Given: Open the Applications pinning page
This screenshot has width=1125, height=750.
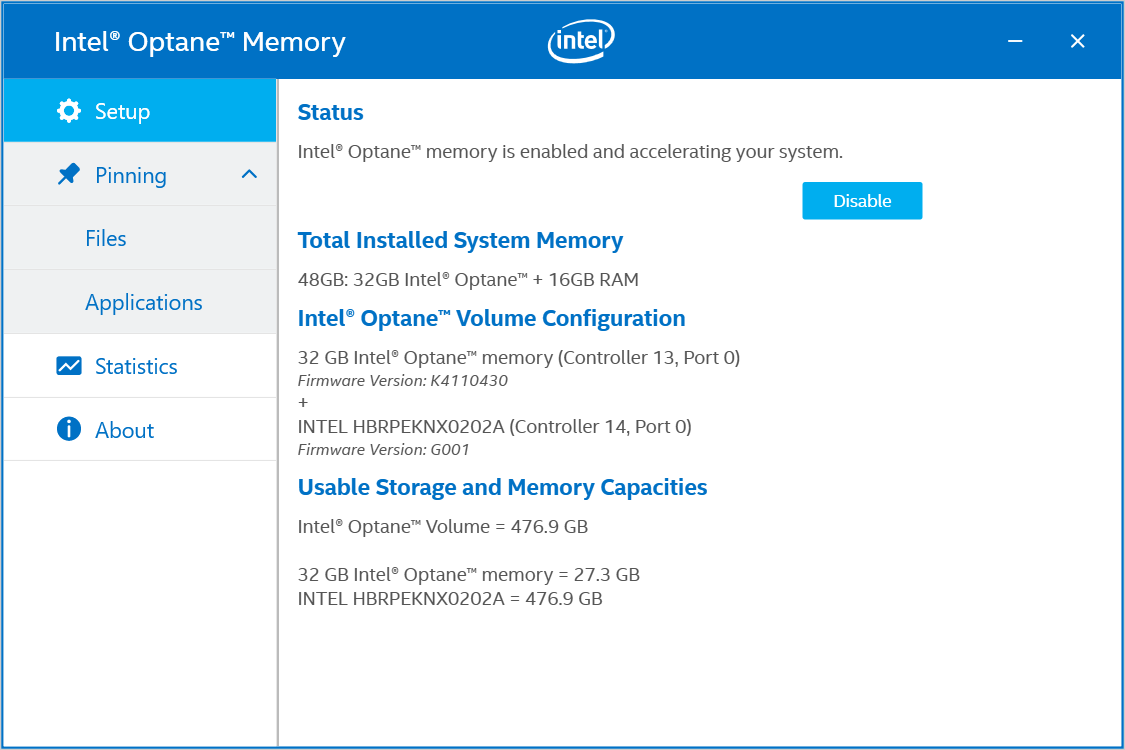Looking at the screenshot, I should (x=143, y=302).
